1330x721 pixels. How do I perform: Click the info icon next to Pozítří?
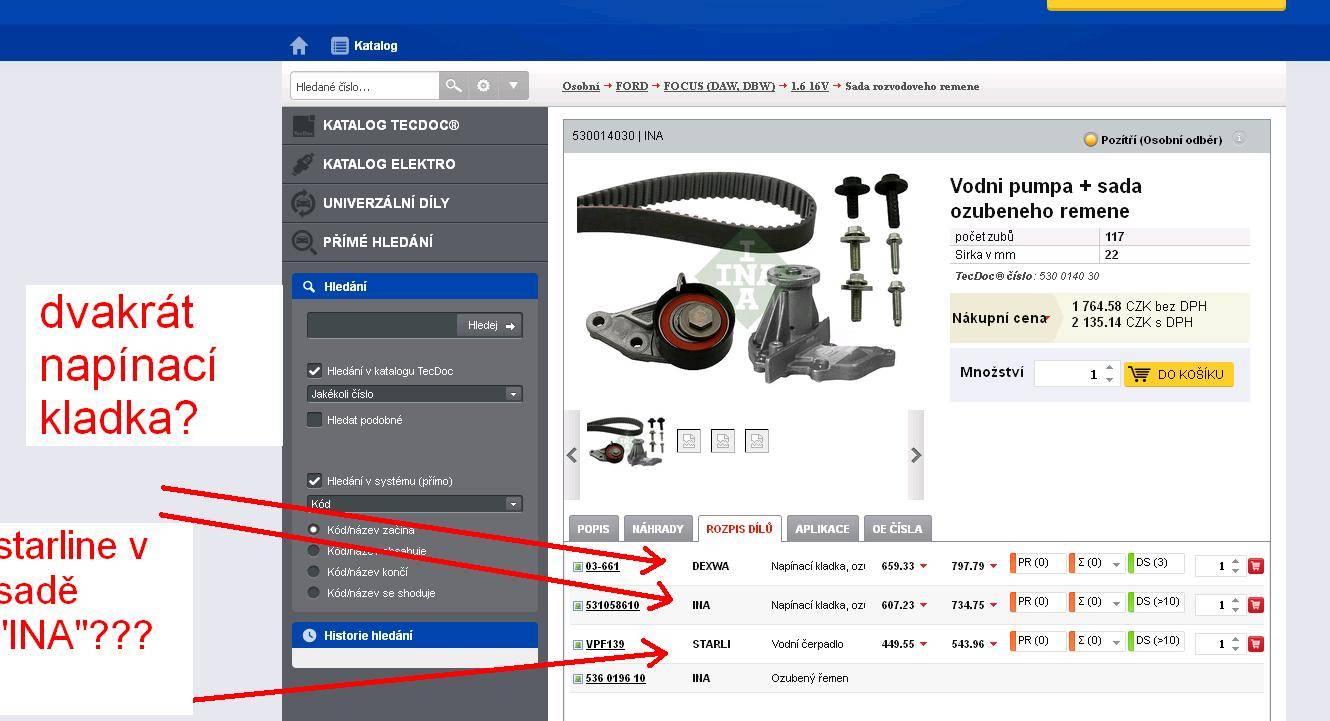tap(1239, 139)
